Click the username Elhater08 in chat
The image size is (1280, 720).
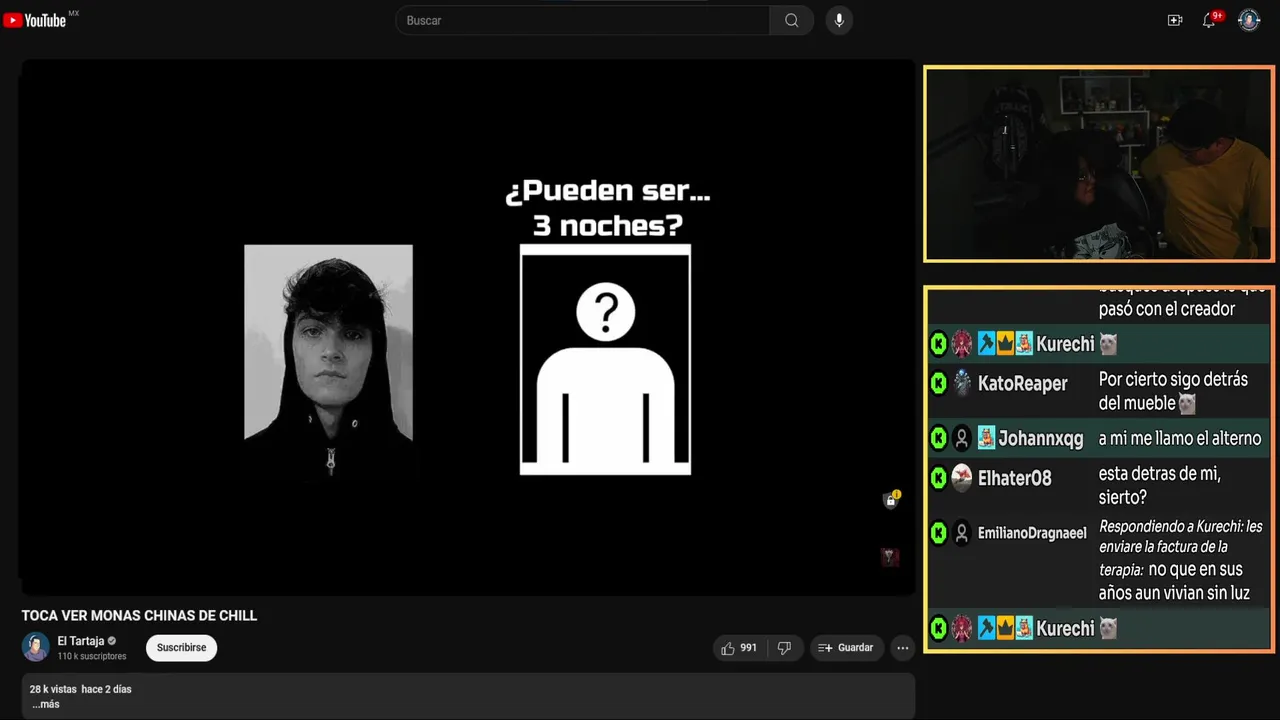point(1014,478)
